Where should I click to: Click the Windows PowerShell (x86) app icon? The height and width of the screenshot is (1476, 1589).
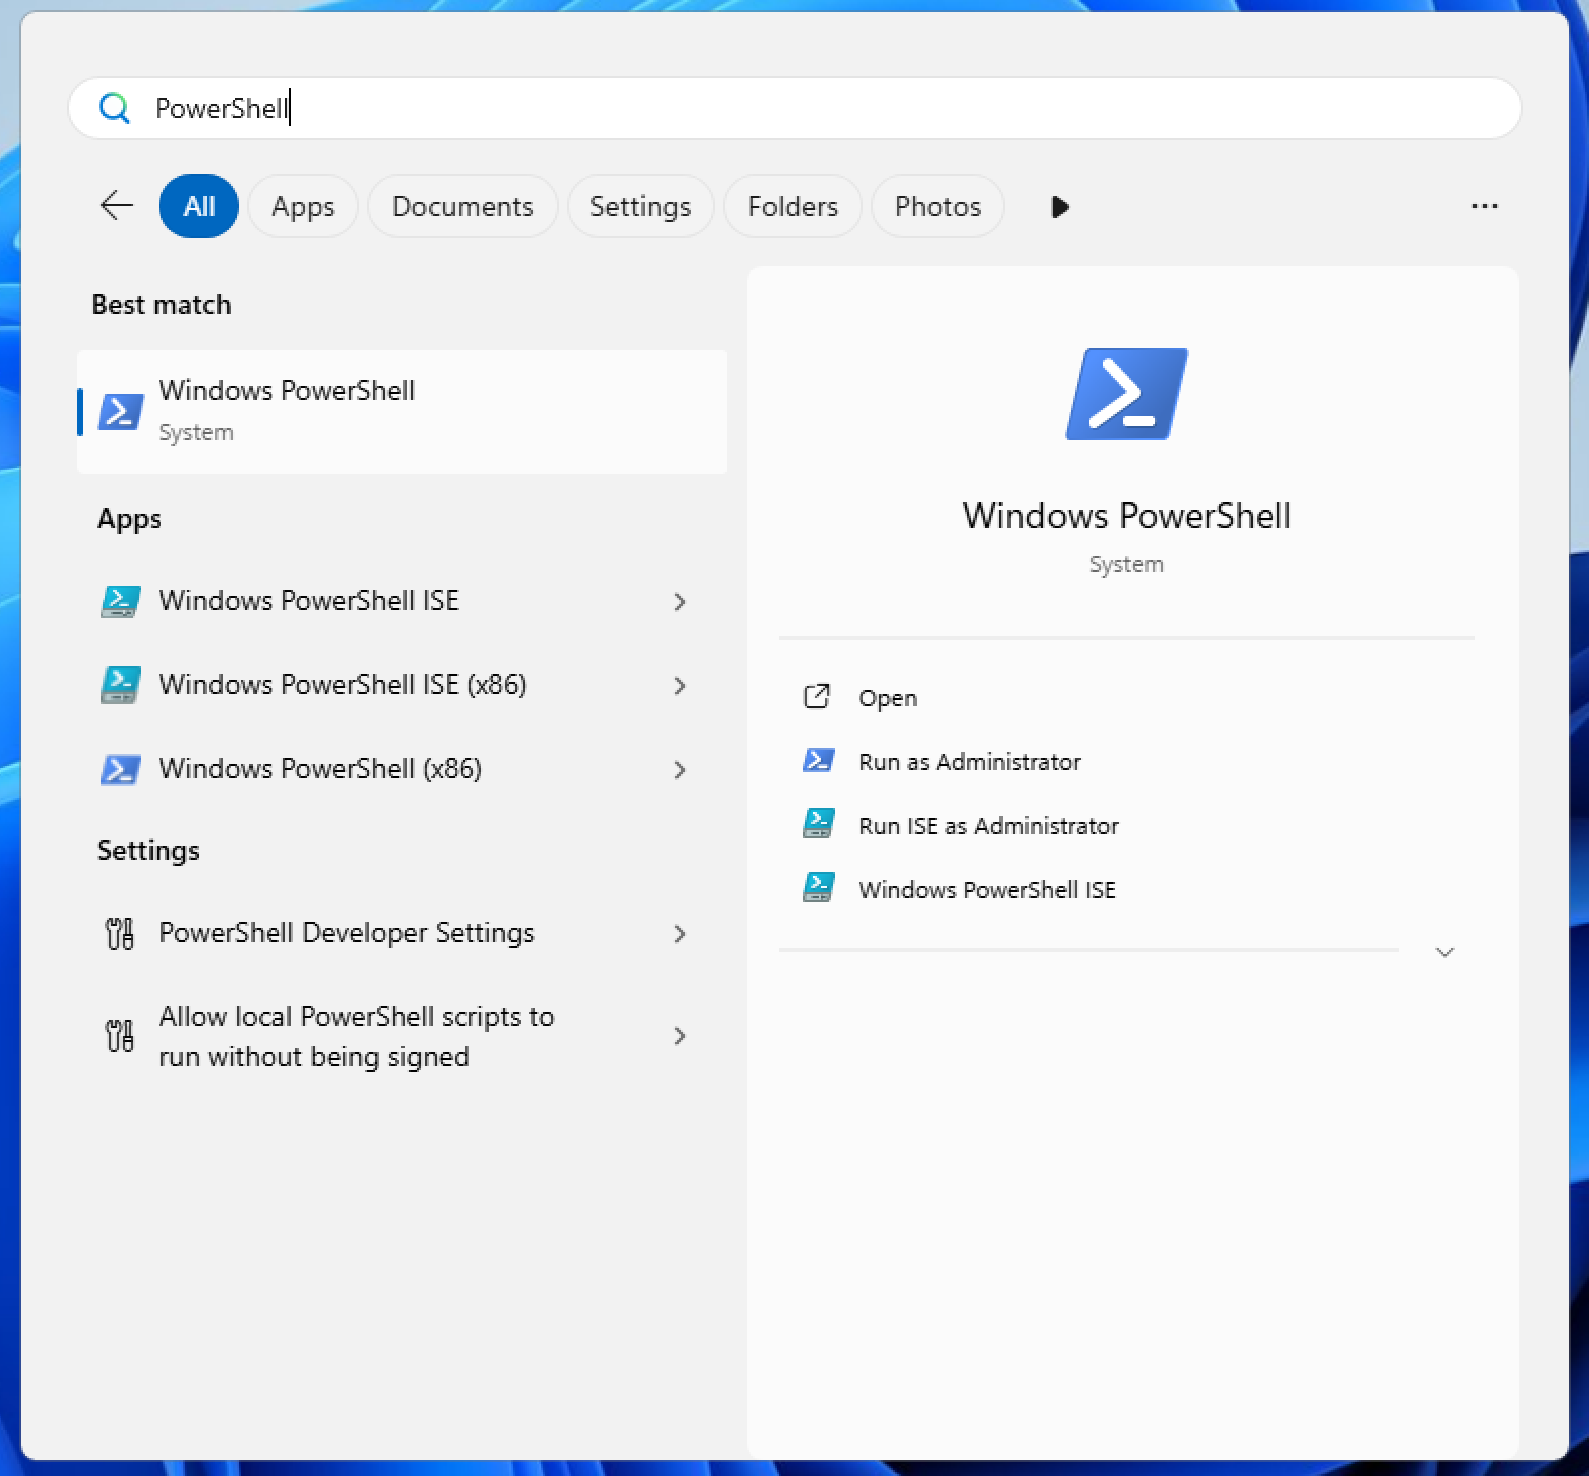[121, 769]
